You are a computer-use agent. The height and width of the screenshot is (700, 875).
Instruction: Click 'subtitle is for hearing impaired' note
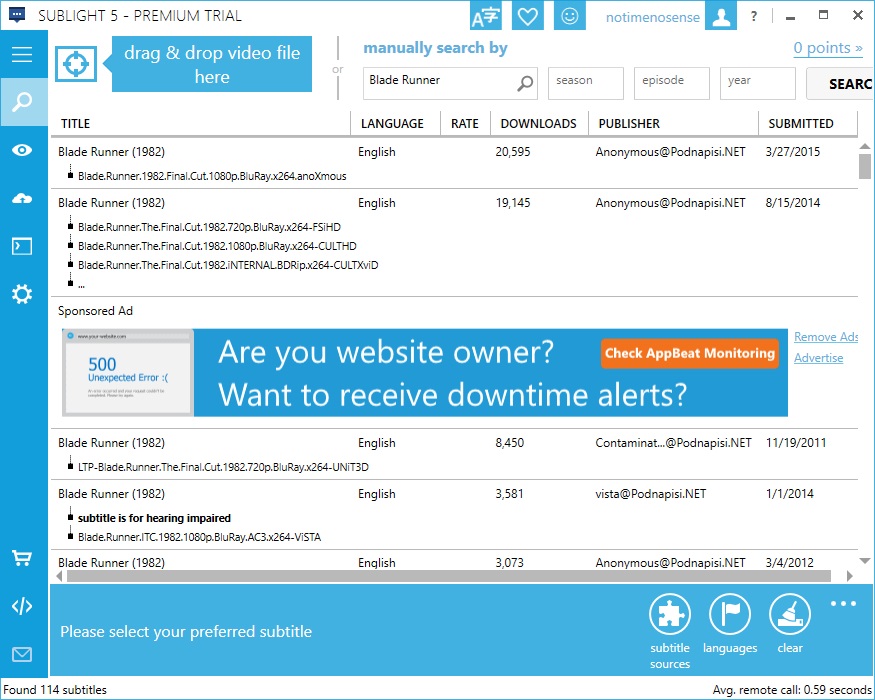[154, 518]
